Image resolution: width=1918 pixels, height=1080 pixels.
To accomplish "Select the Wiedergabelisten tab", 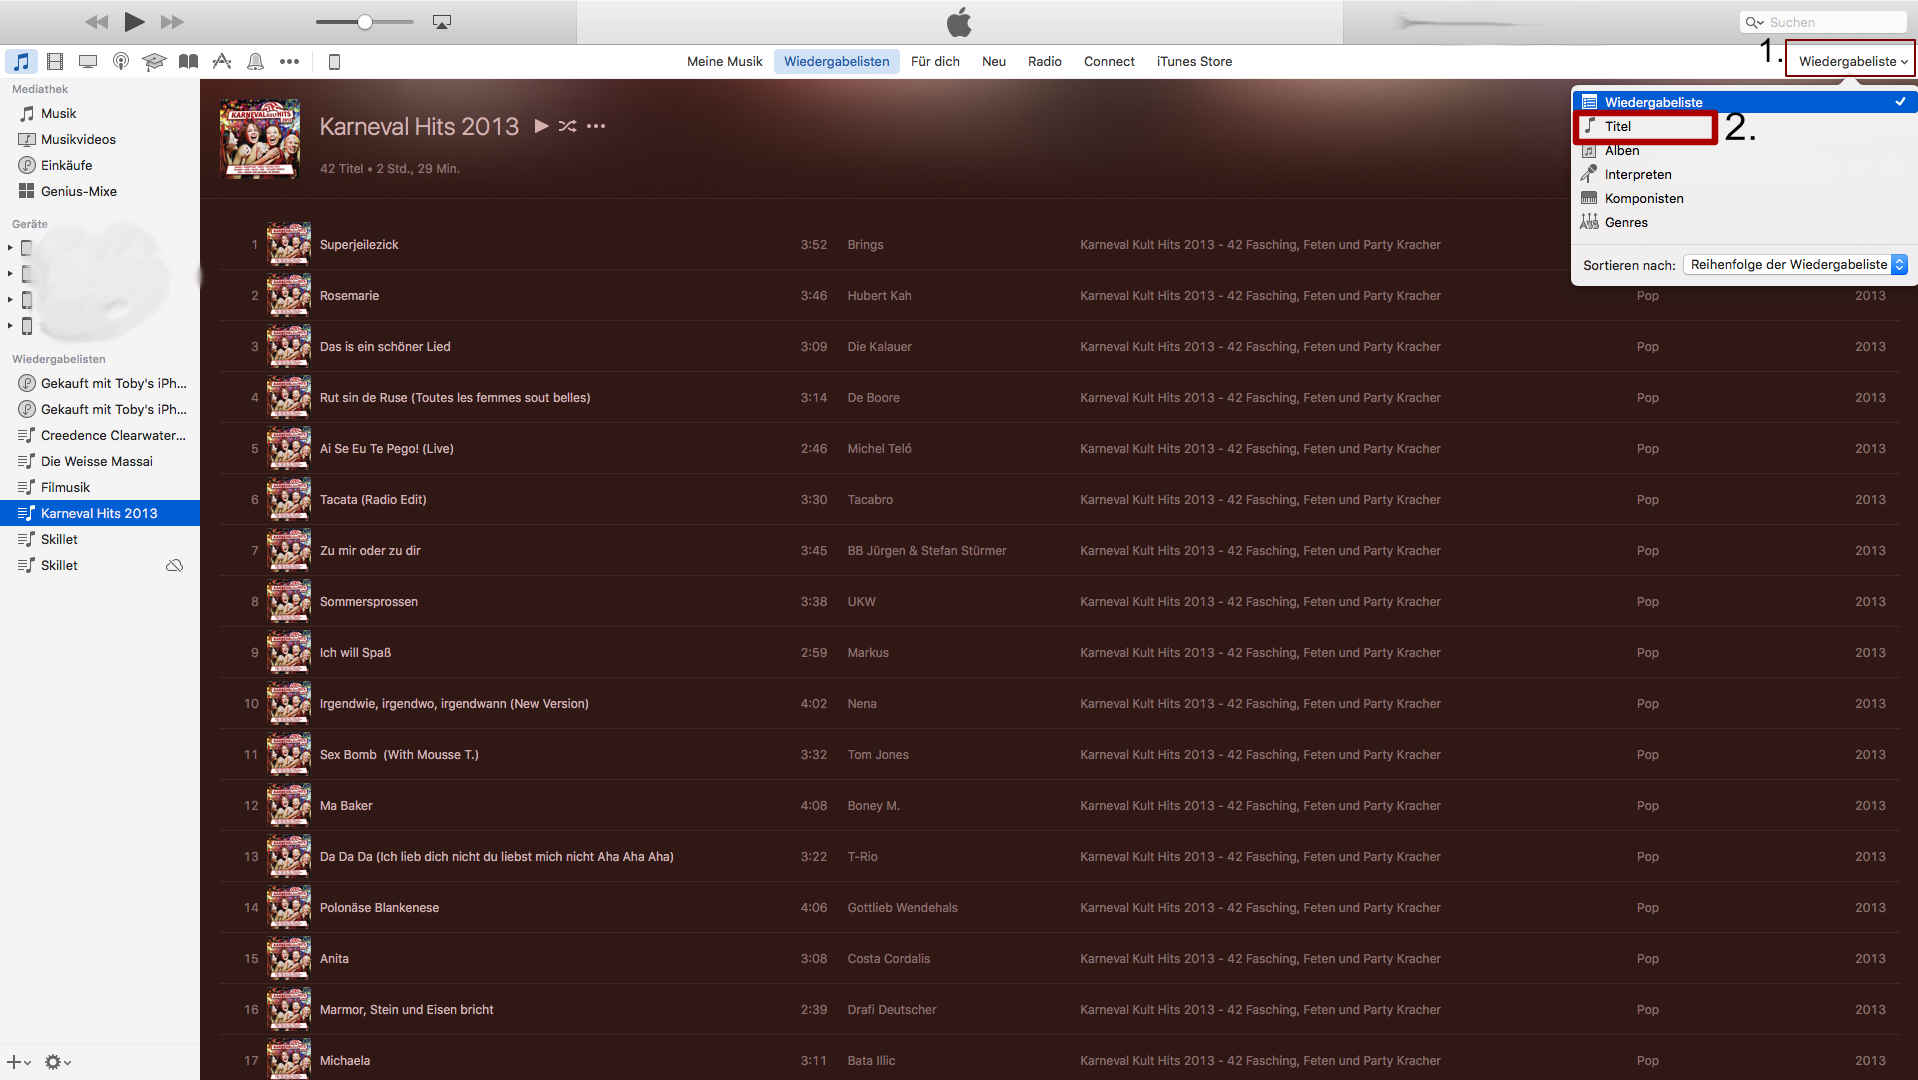I will (836, 61).
